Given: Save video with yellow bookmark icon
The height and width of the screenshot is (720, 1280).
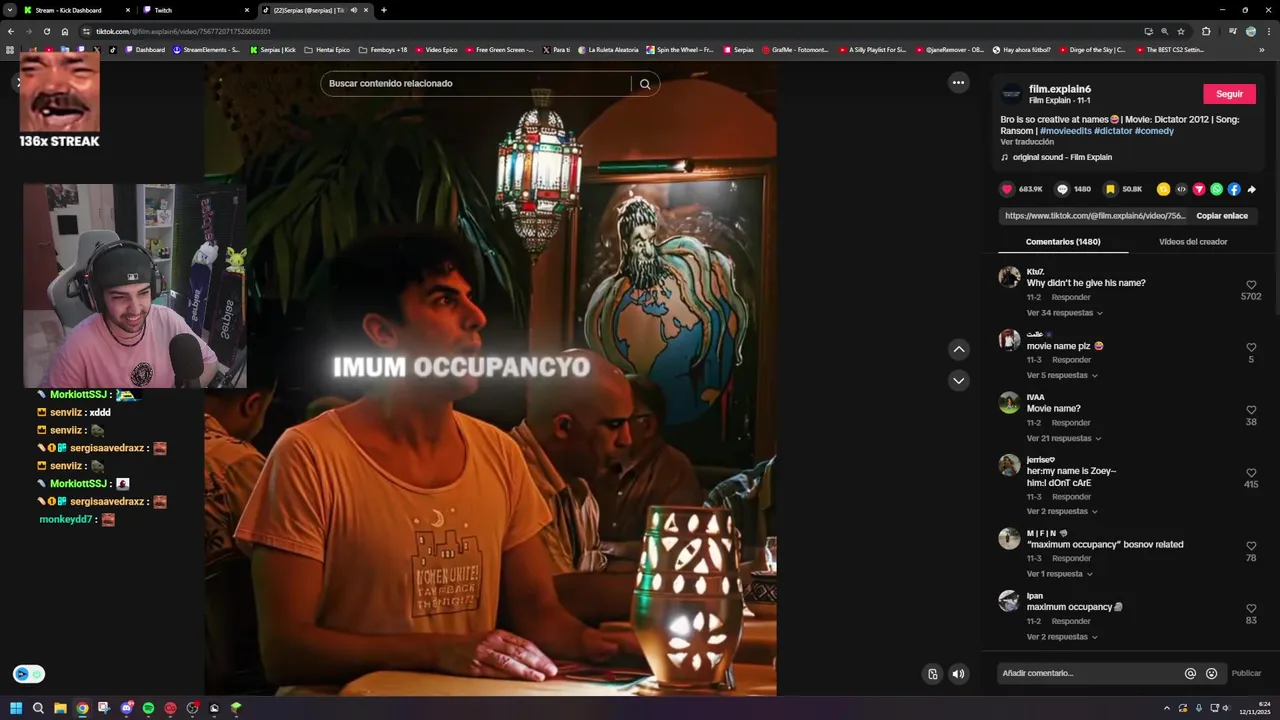Looking at the screenshot, I should 1110,189.
